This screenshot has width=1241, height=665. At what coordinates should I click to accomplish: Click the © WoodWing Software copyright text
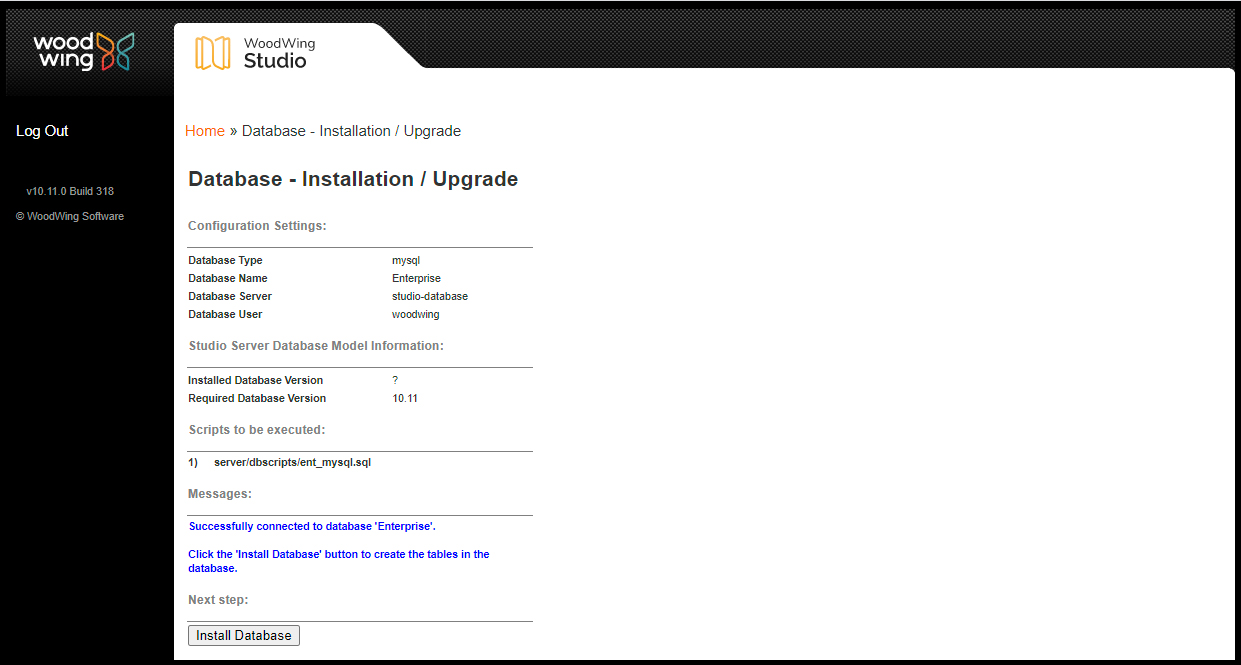coord(70,216)
